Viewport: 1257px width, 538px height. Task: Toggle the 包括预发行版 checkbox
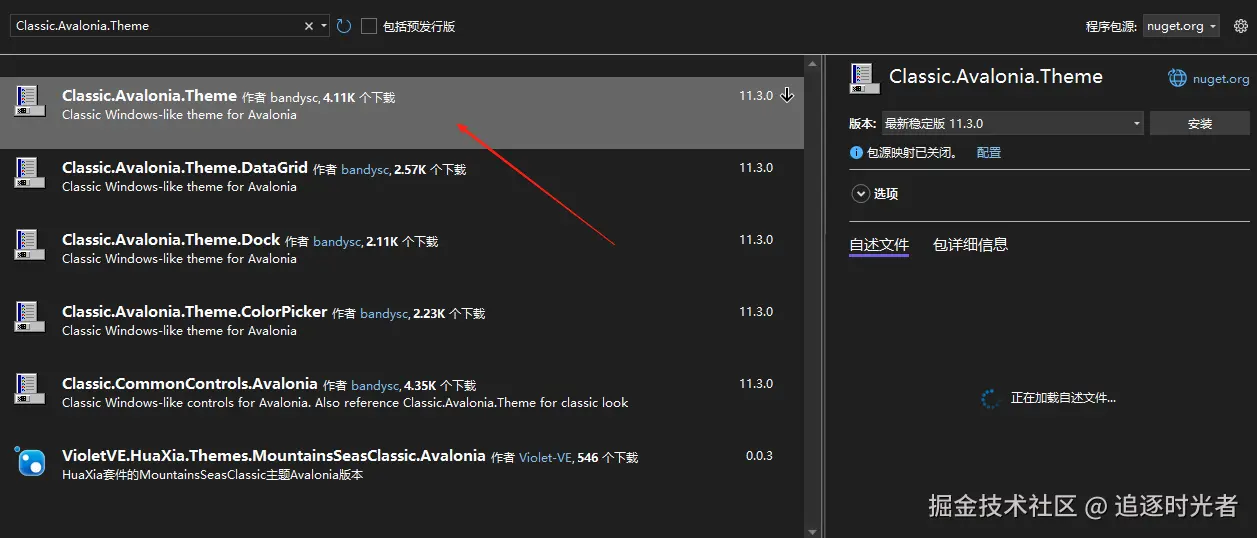tap(369, 26)
